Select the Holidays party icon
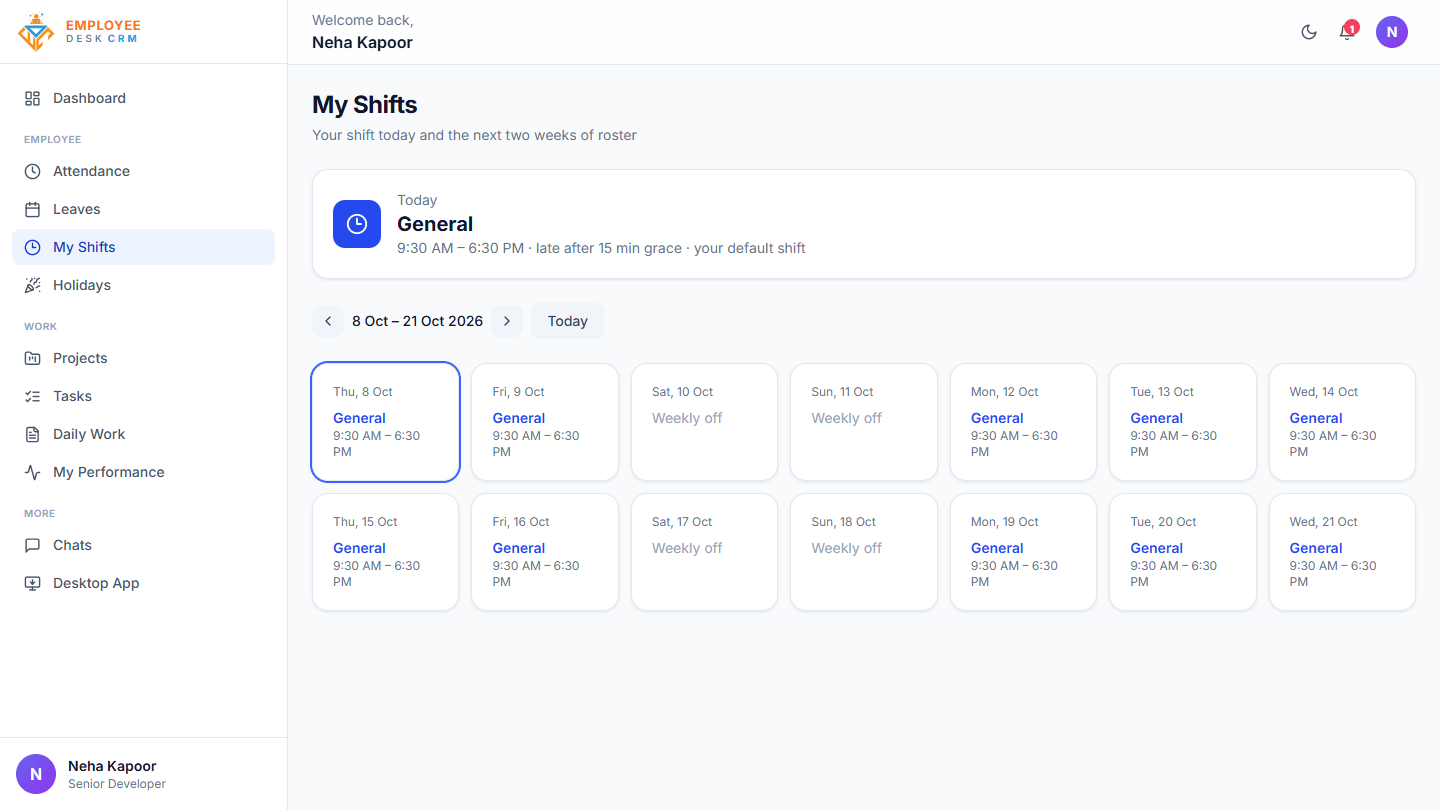Image resolution: width=1440 pixels, height=810 pixels. 32,285
